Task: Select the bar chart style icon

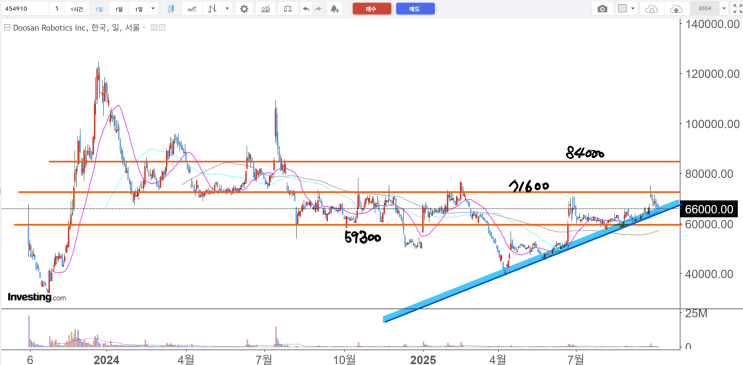Action: pyautogui.click(x=214, y=9)
